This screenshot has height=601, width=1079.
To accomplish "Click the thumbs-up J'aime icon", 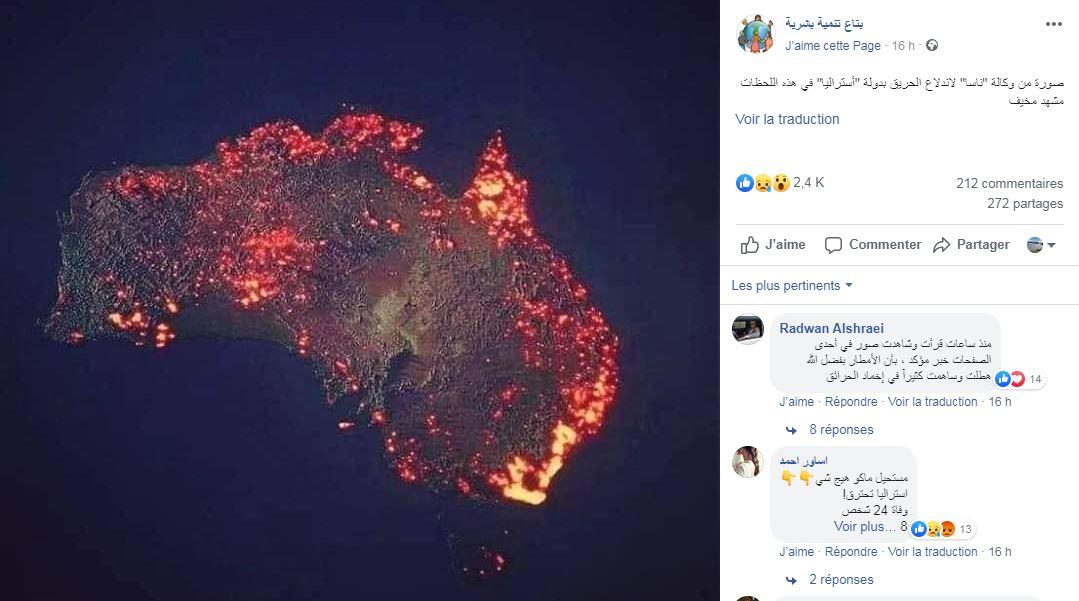I will (749, 245).
